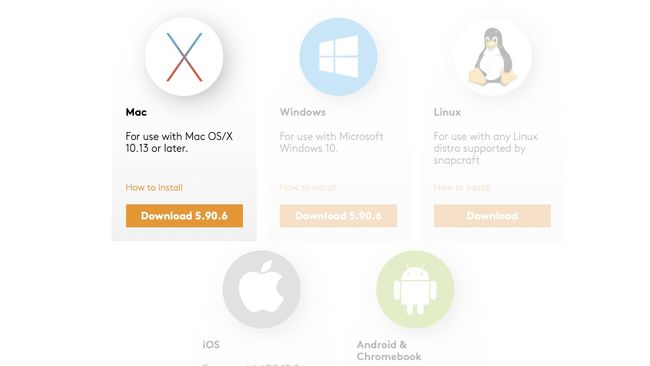The image size is (650, 366).
Task: Click the Mac OS/X 10.13 requirement text
Action: (179, 142)
